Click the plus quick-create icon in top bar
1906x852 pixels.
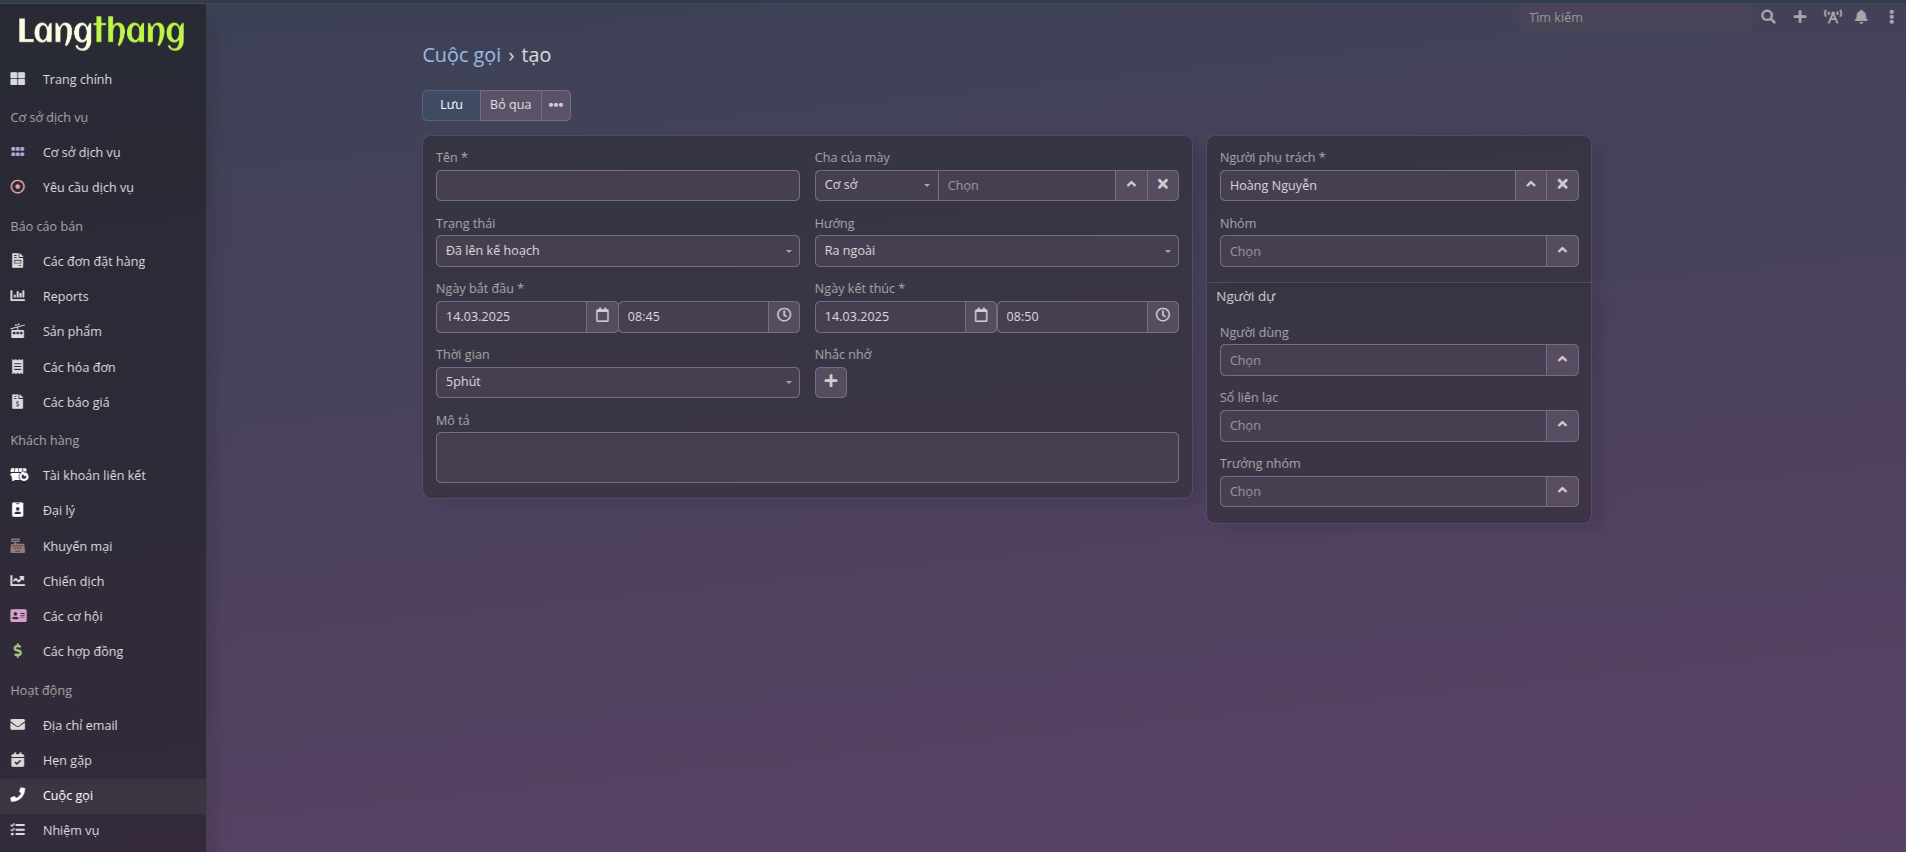pos(1799,17)
